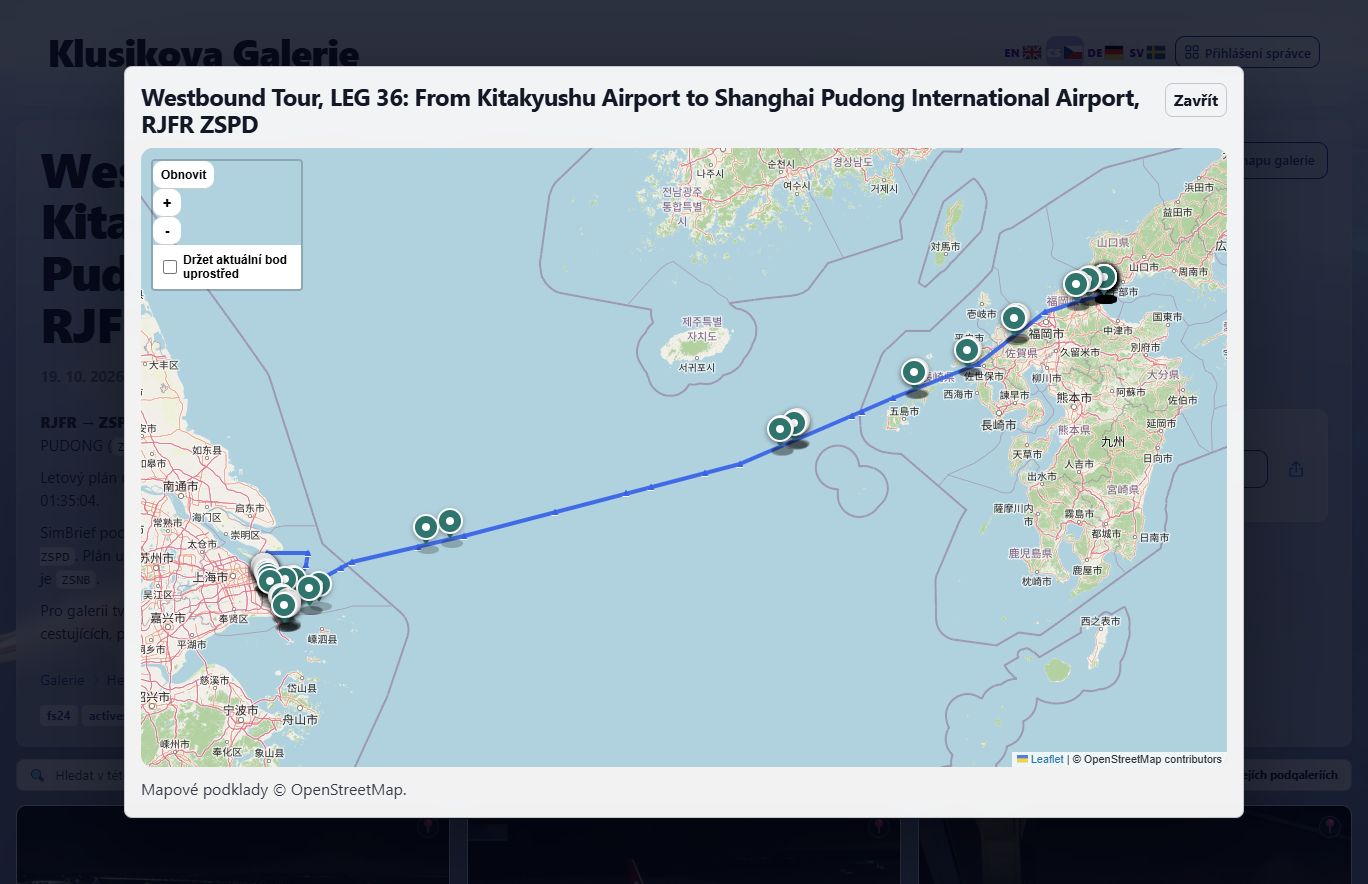Open Klusikova Galerie site title
Viewport: 1368px width, 884px height.
(203, 53)
